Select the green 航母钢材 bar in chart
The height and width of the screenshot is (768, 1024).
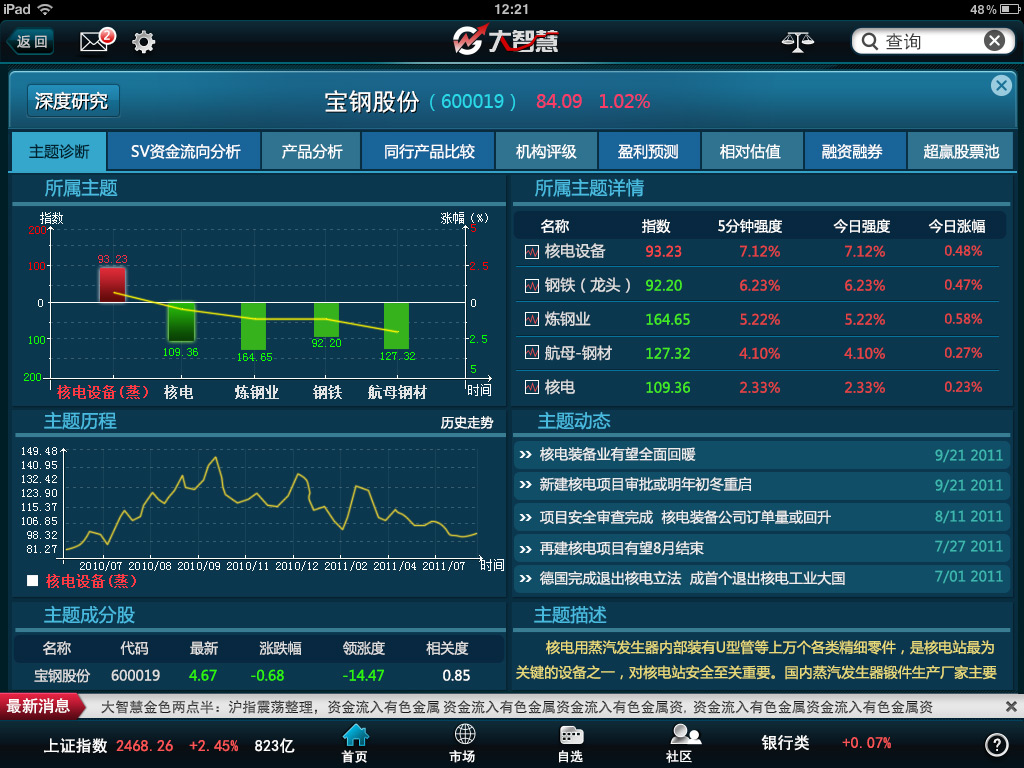click(396, 326)
